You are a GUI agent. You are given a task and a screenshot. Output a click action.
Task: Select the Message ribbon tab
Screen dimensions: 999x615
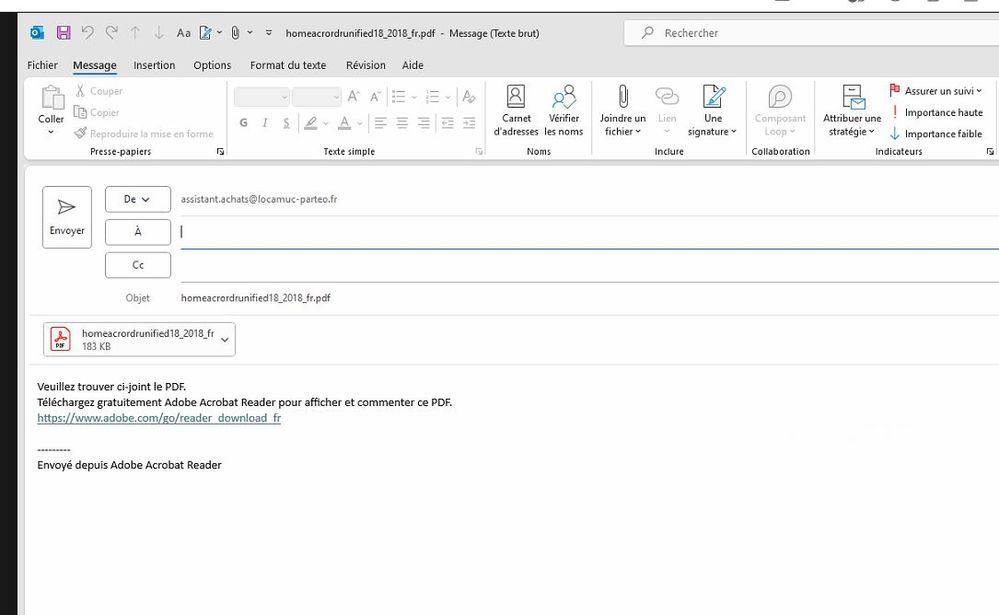point(94,65)
